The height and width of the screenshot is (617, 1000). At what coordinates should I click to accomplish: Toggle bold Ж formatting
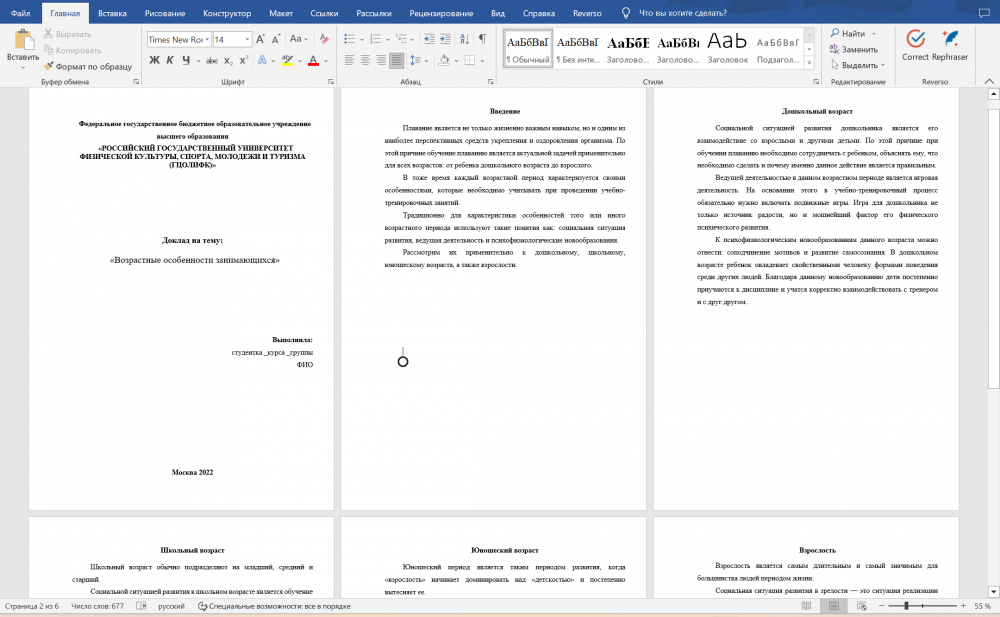154,60
